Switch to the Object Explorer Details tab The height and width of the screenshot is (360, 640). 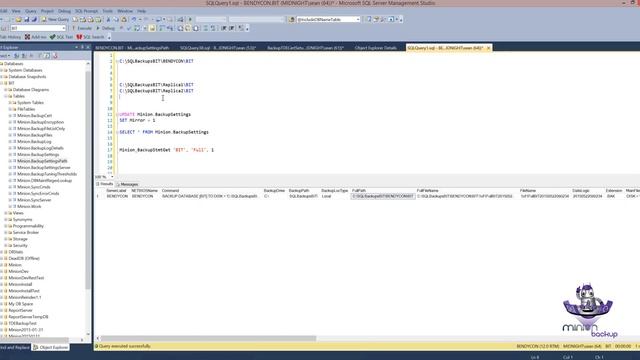click(375, 48)
